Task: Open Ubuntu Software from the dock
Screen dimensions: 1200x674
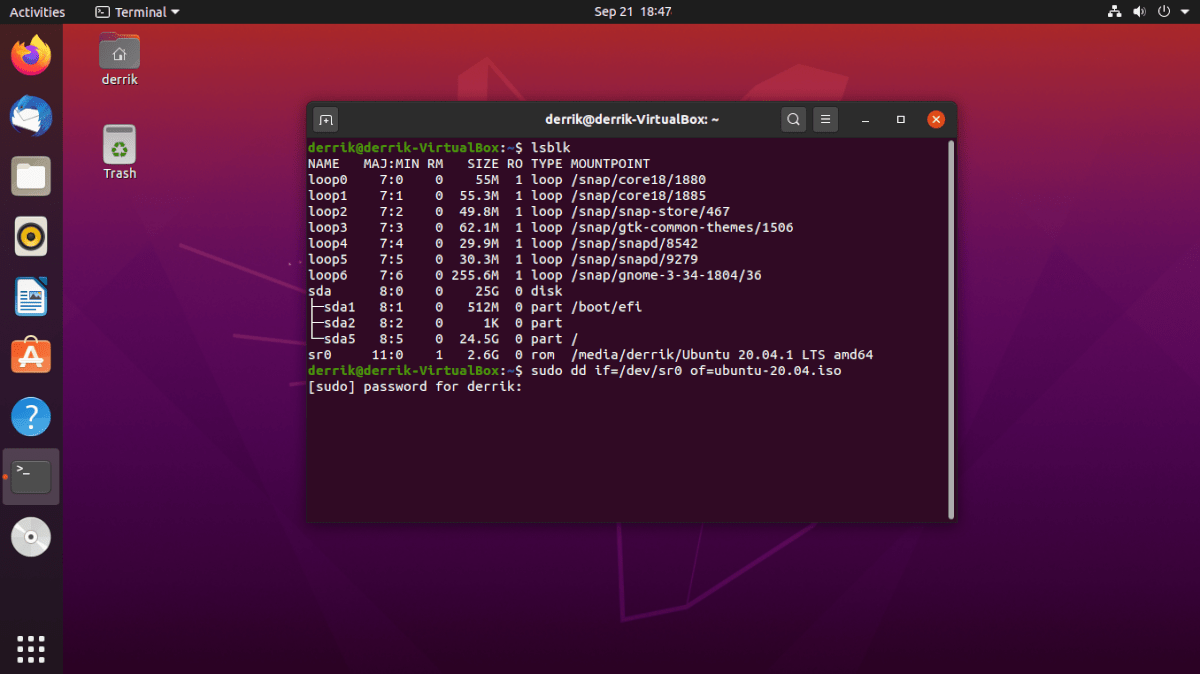Action: 30,356
